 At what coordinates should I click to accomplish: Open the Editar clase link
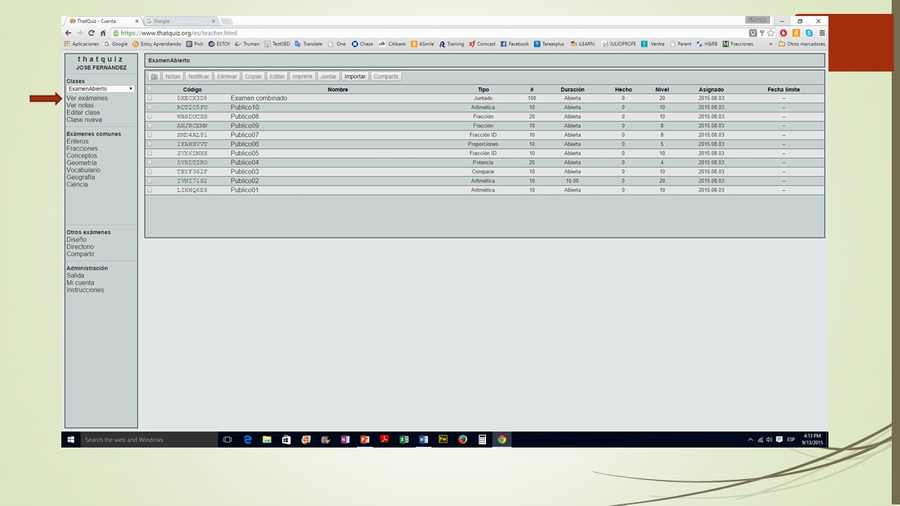tap(83, 112)
